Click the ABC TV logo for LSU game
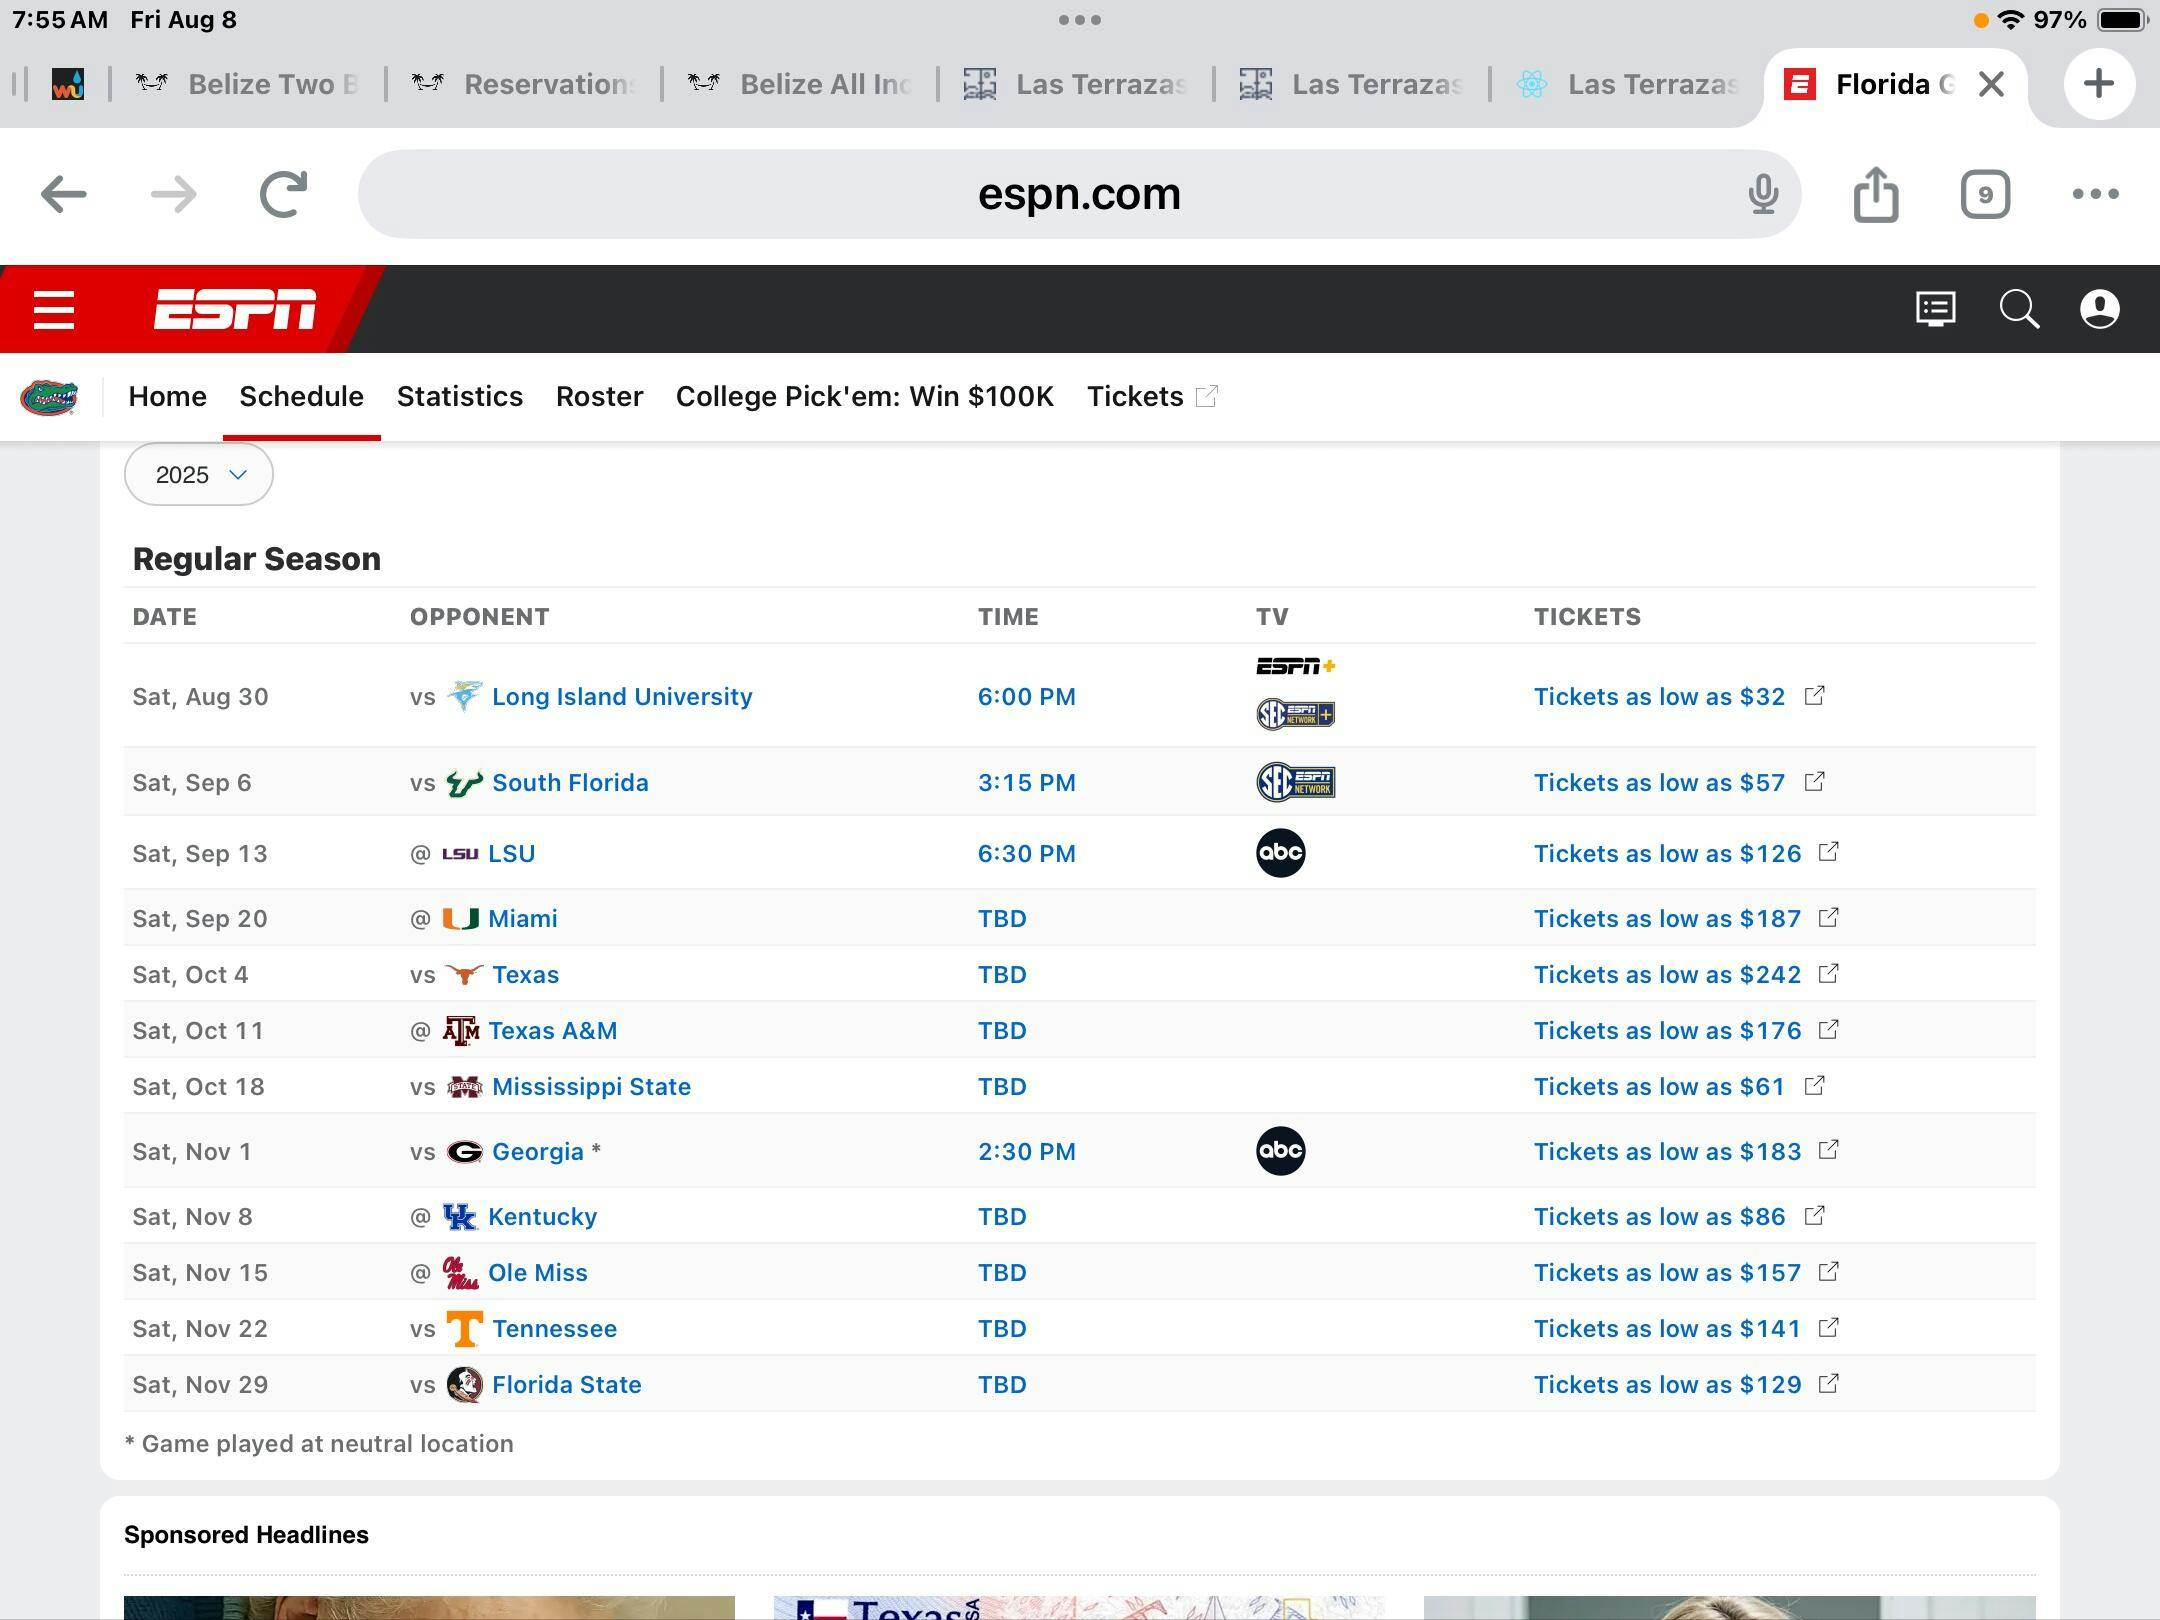 click(x=1280, y=853)
